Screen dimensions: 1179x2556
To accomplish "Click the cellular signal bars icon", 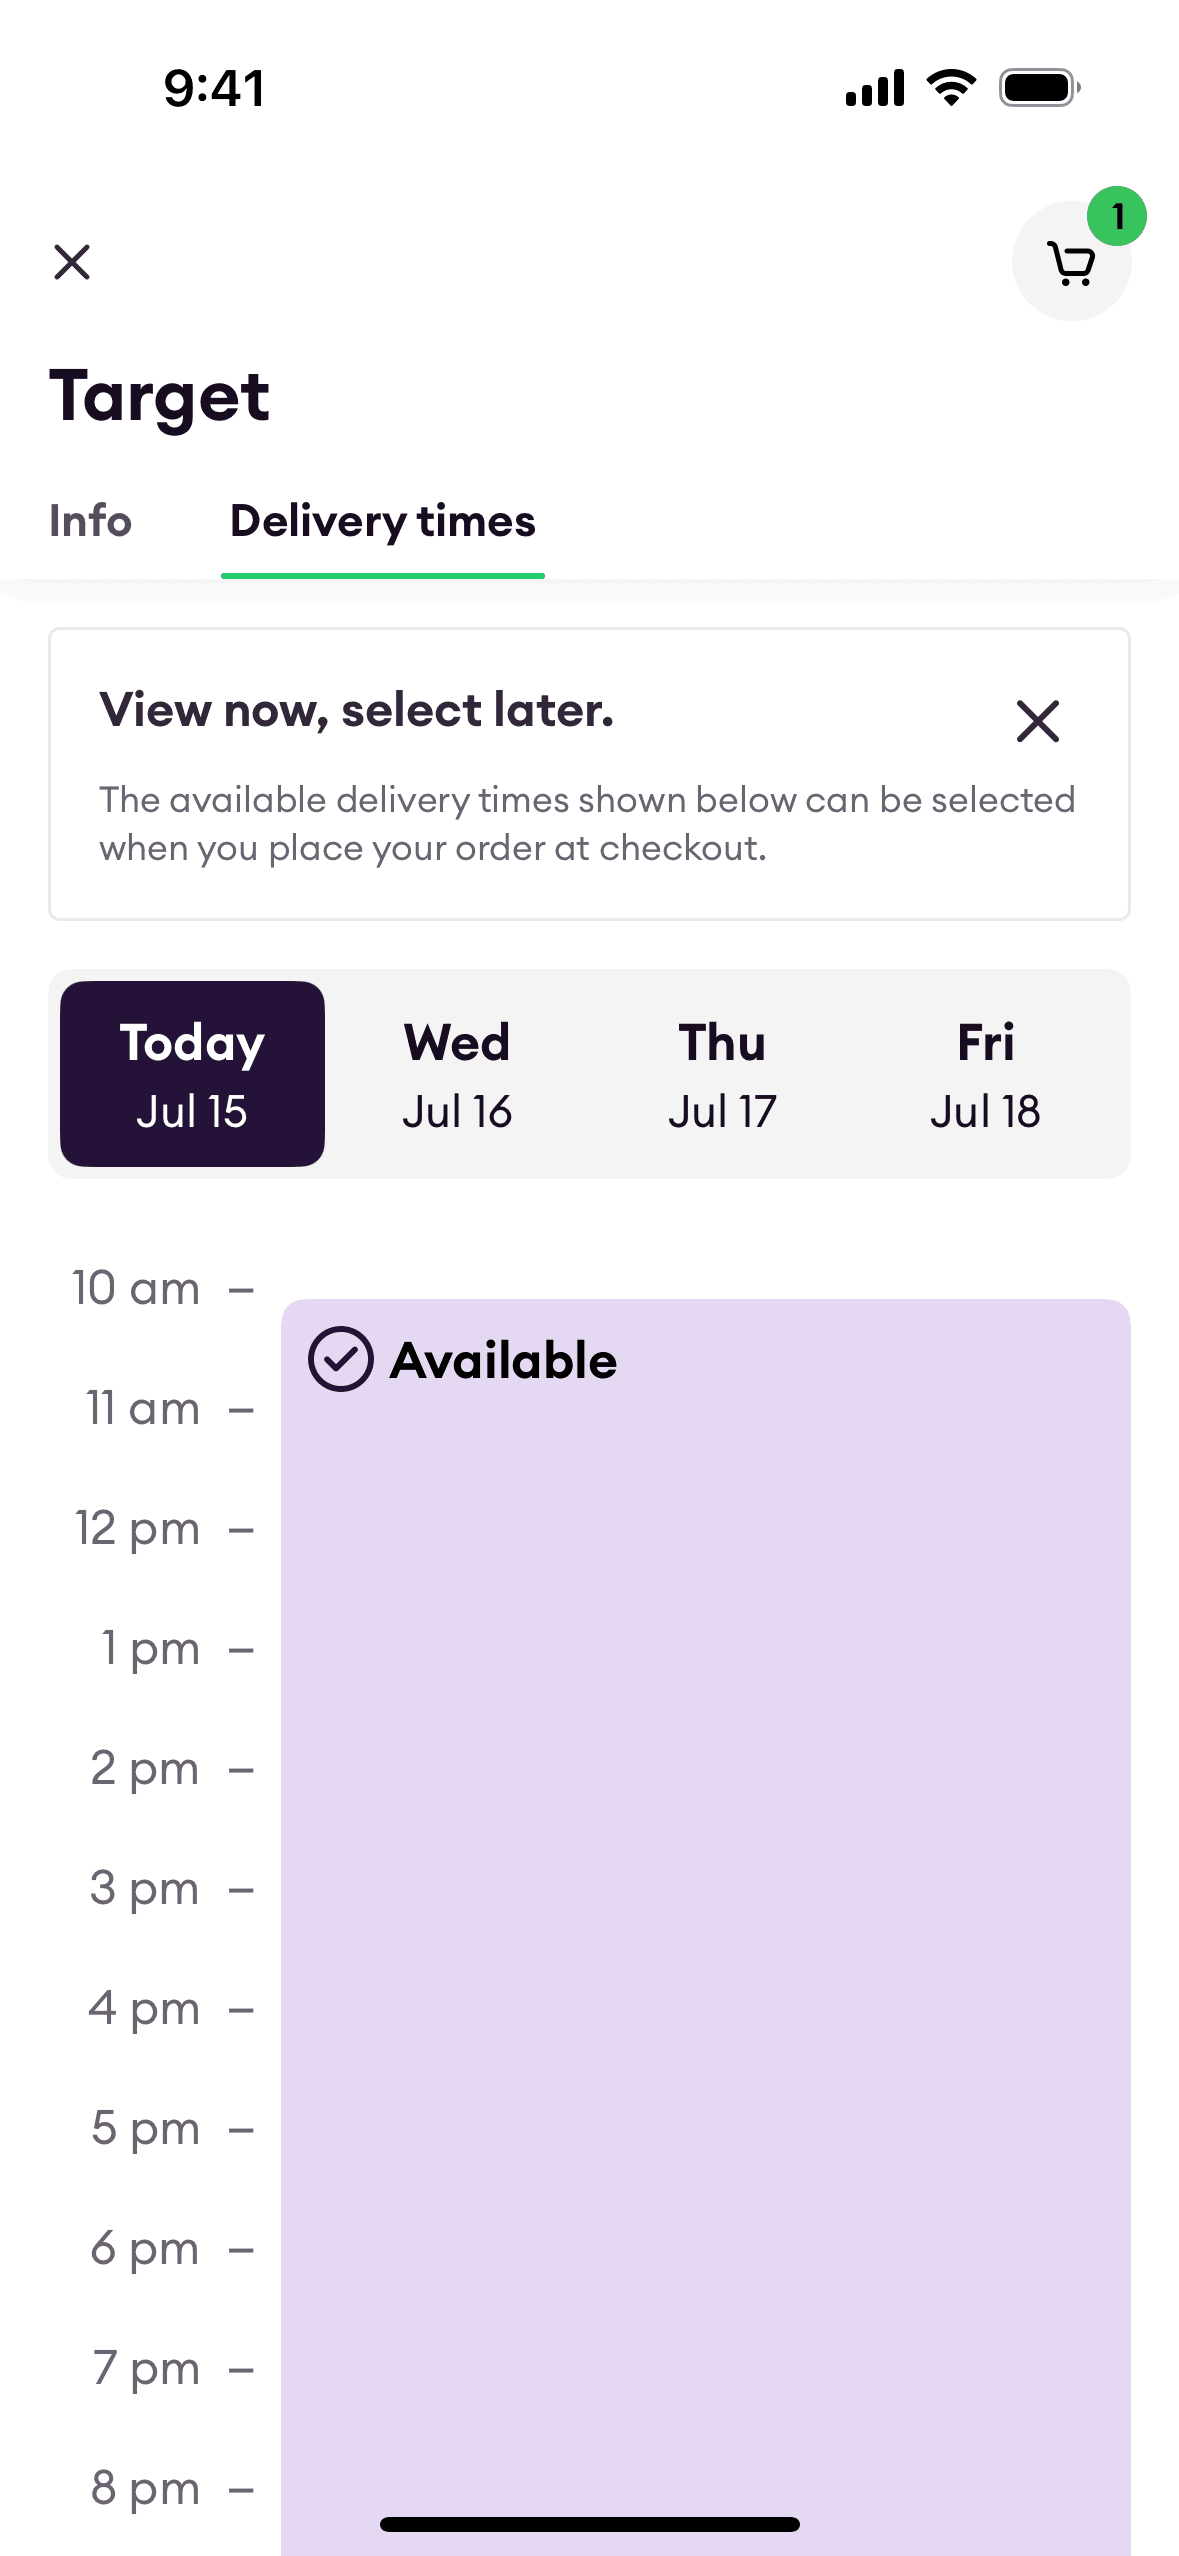I will [872, 87].
